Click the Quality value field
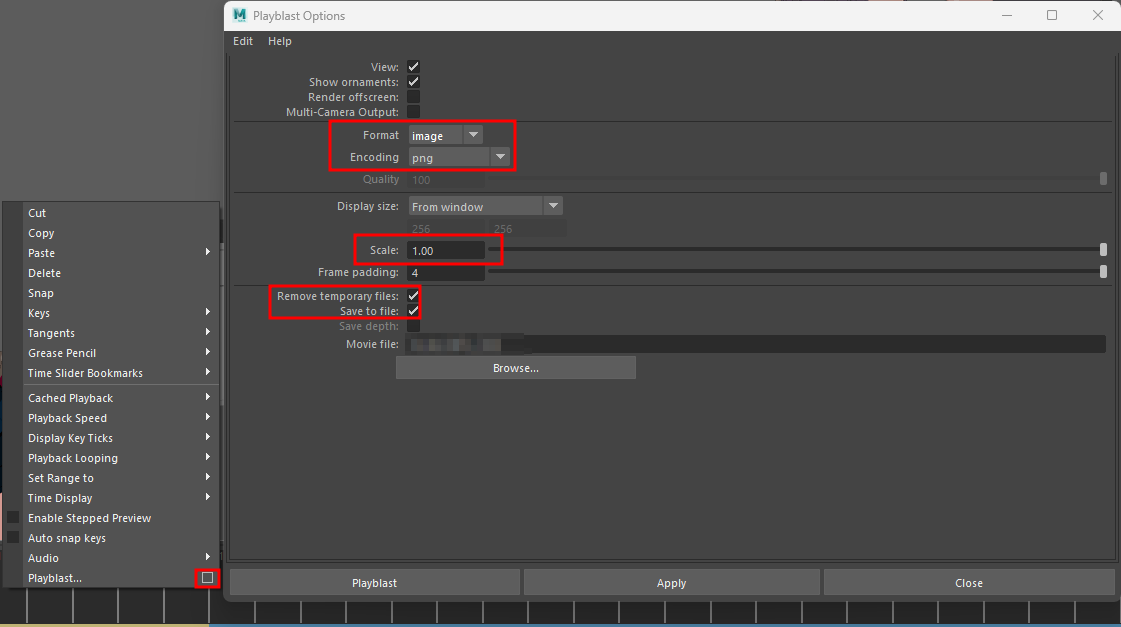1121x627 pixels. tap(446, 179)
